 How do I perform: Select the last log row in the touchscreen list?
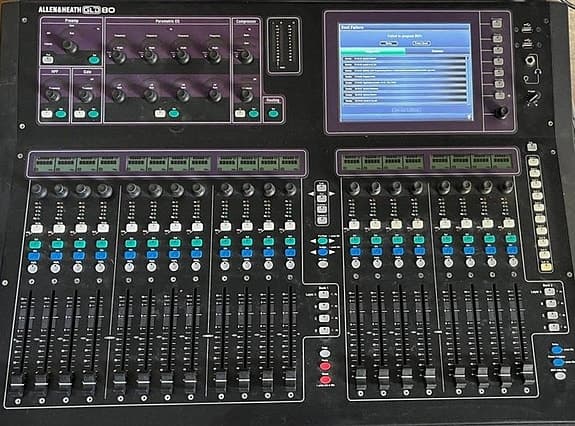coord(405,100)
